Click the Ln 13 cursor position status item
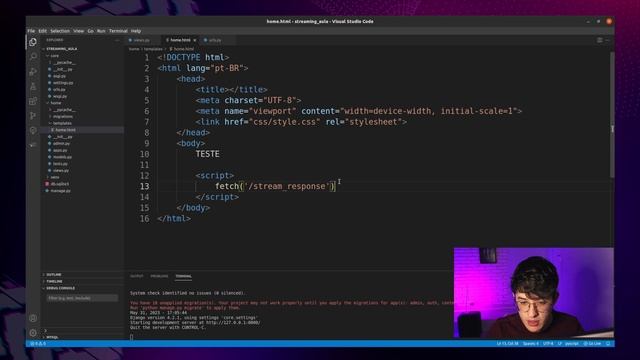This screenshot has height=360, width=640. (x=507, y=344)
